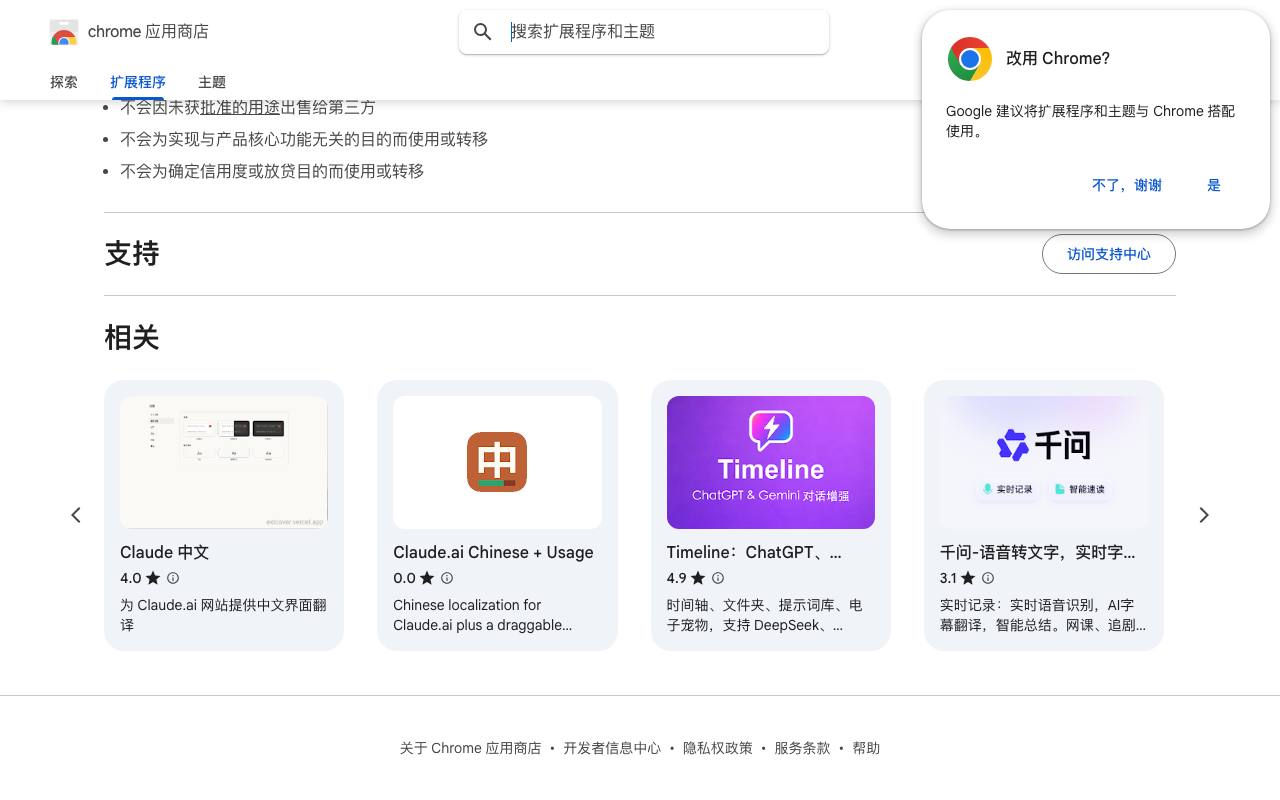Click bullet text 不会为确定信用度或放贷目的而使用或转移

pyautogui.click(x=272, y=171)
